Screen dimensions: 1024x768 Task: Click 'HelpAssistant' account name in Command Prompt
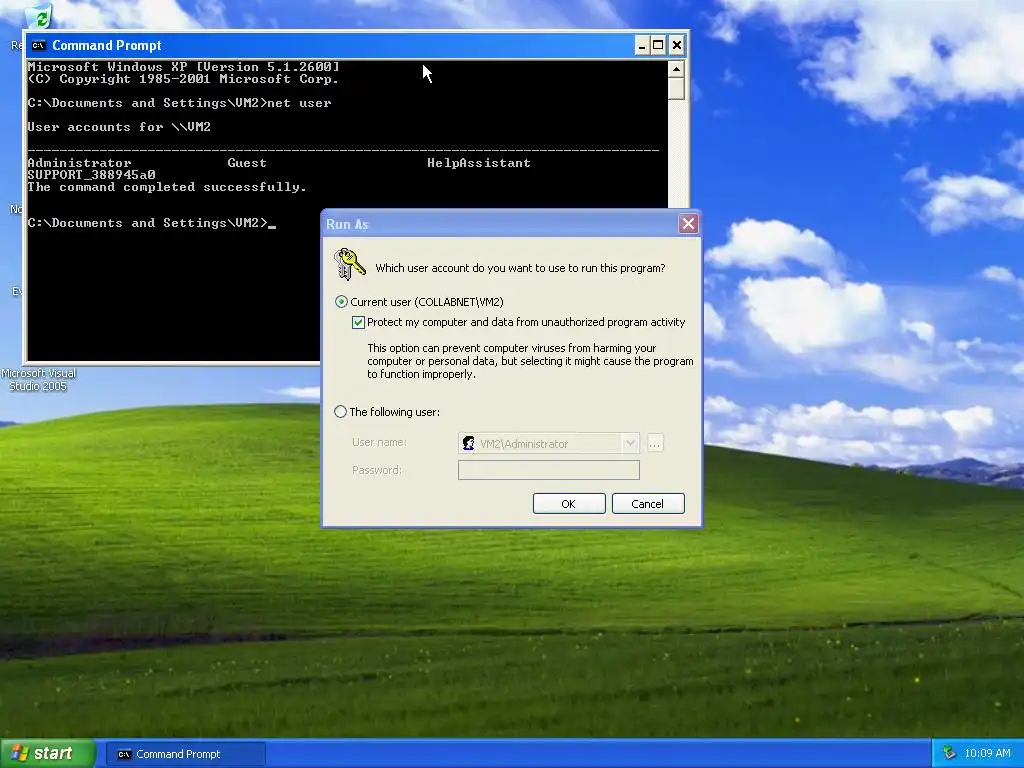[x=479, y=163]
